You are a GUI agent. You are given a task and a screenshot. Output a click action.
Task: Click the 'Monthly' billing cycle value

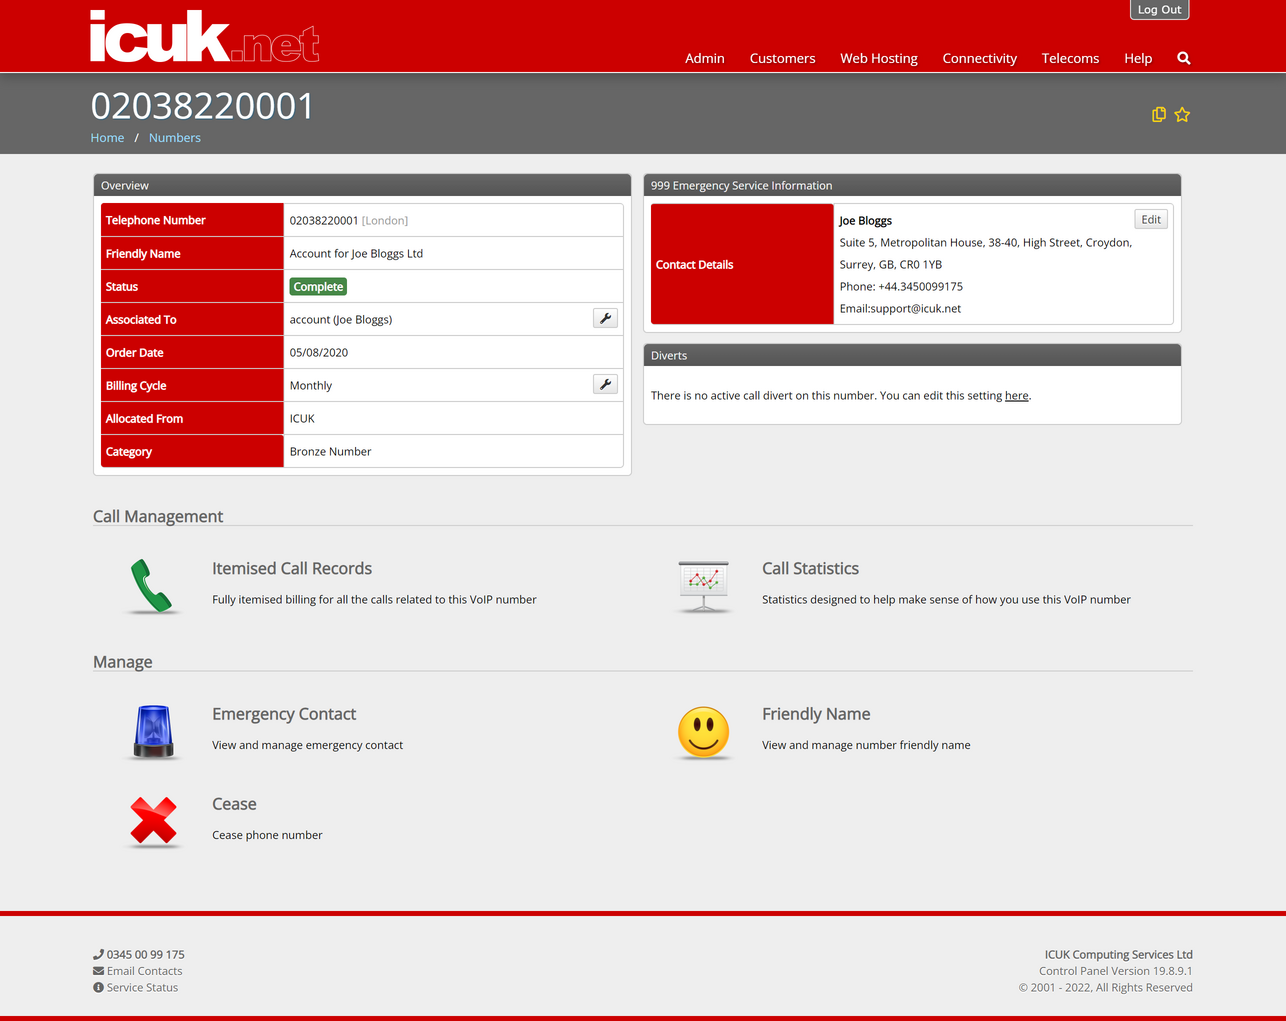click(311, 386)
